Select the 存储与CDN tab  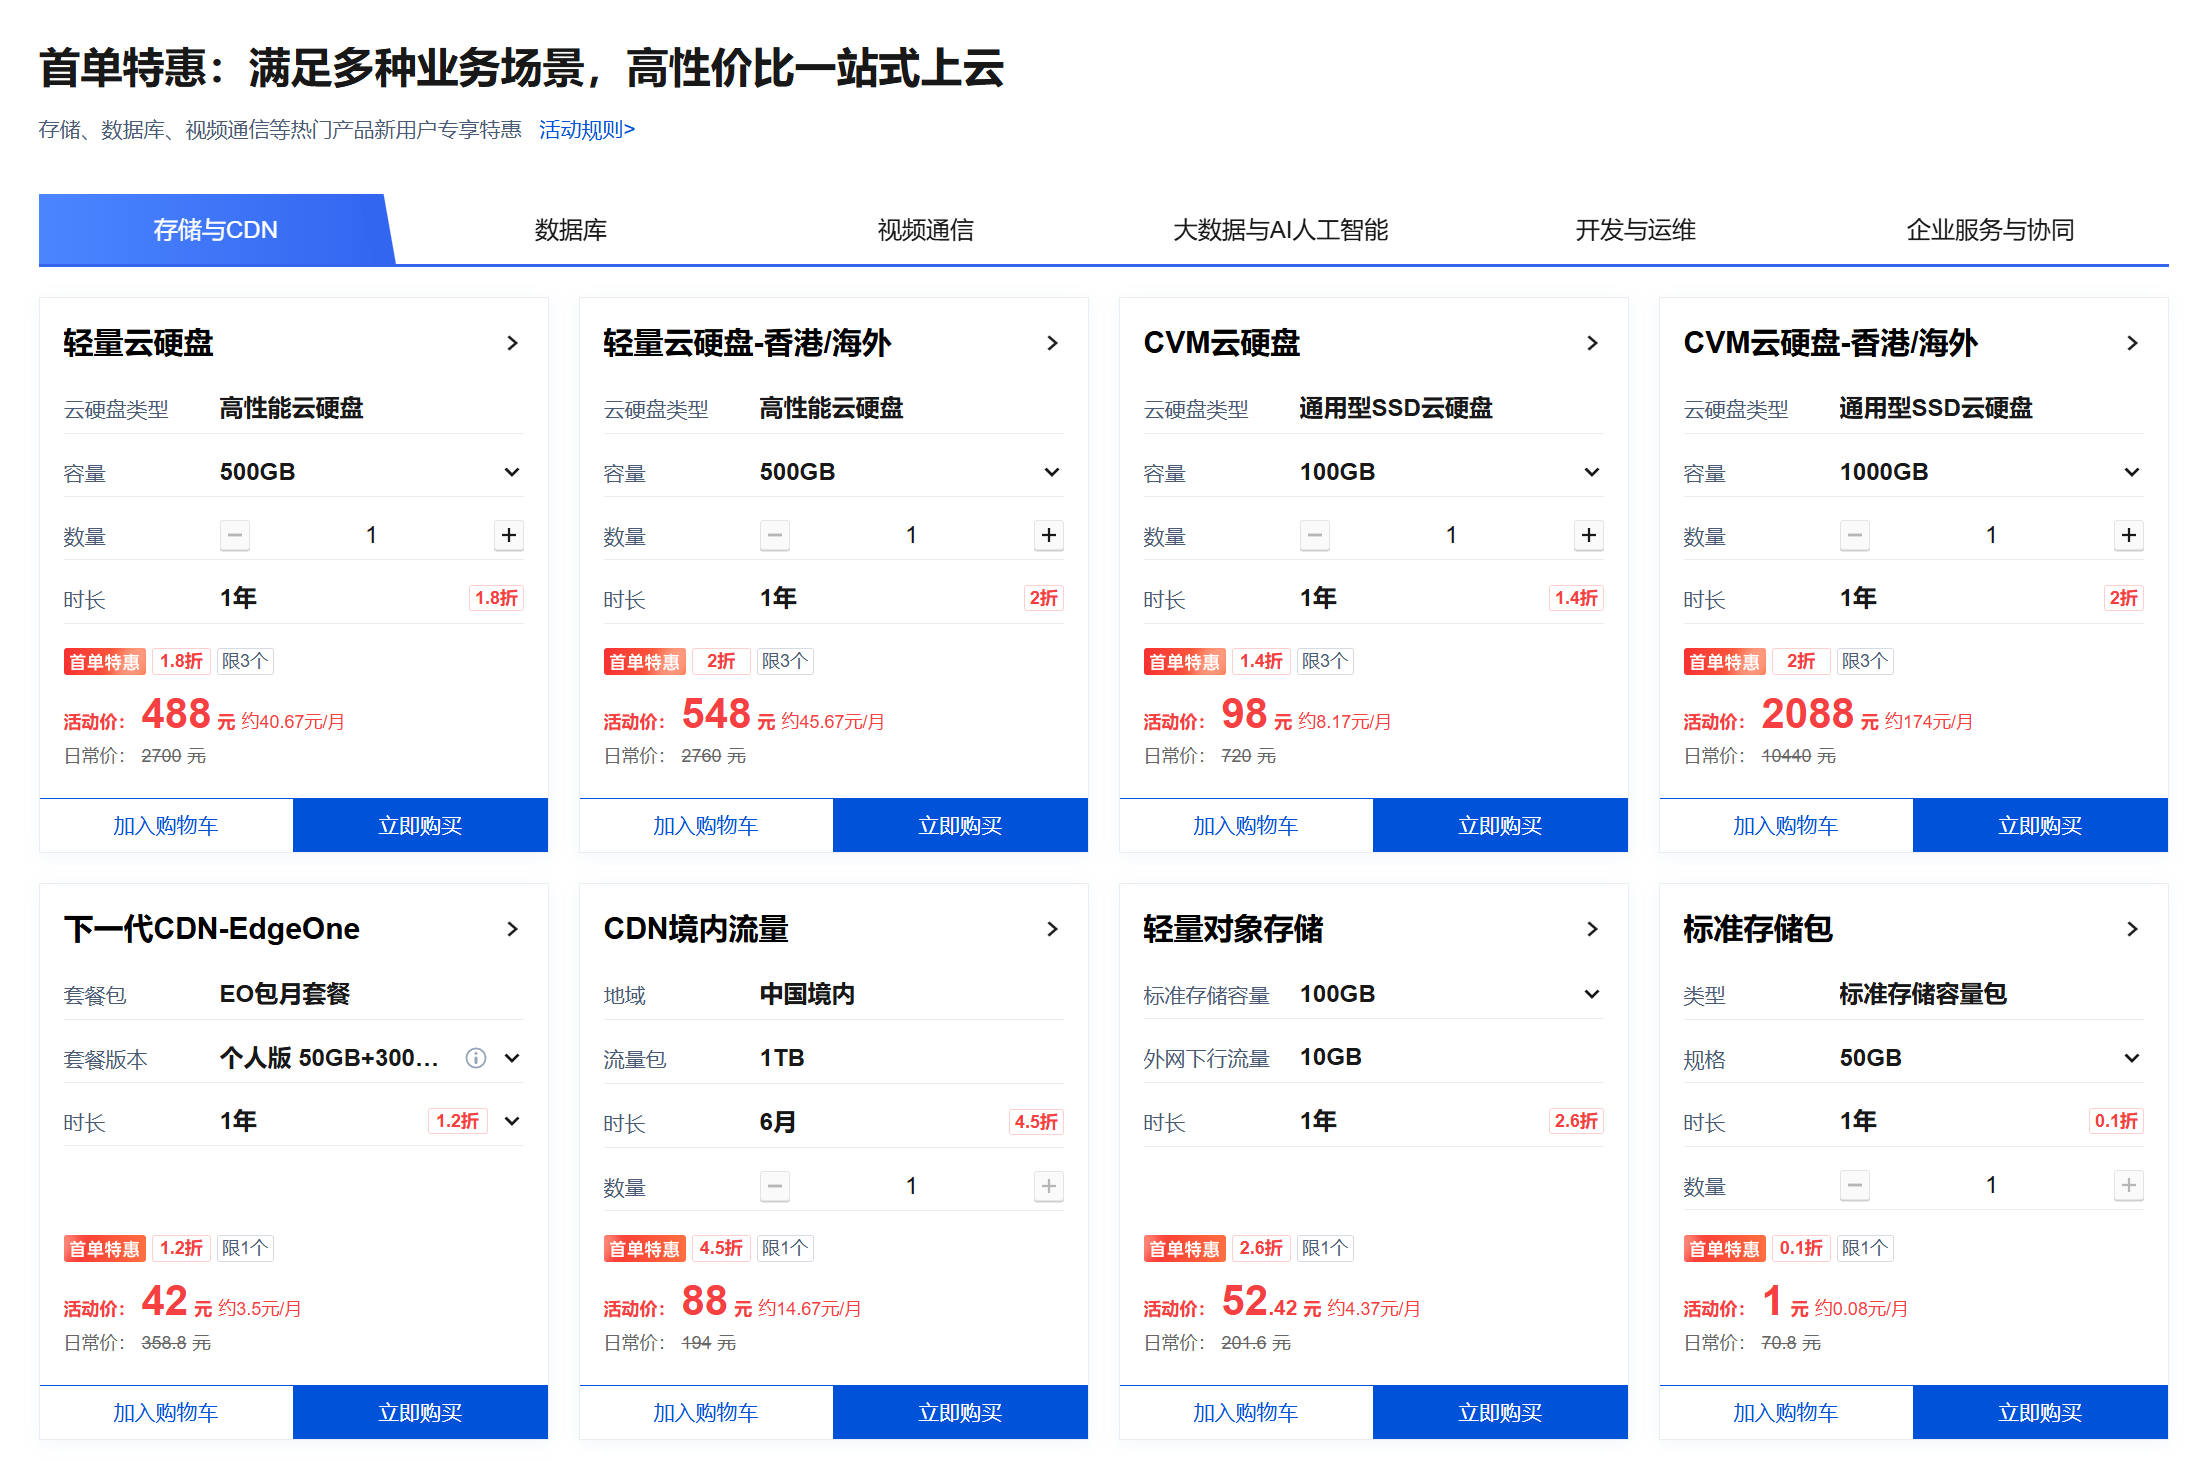click(215, 230)
